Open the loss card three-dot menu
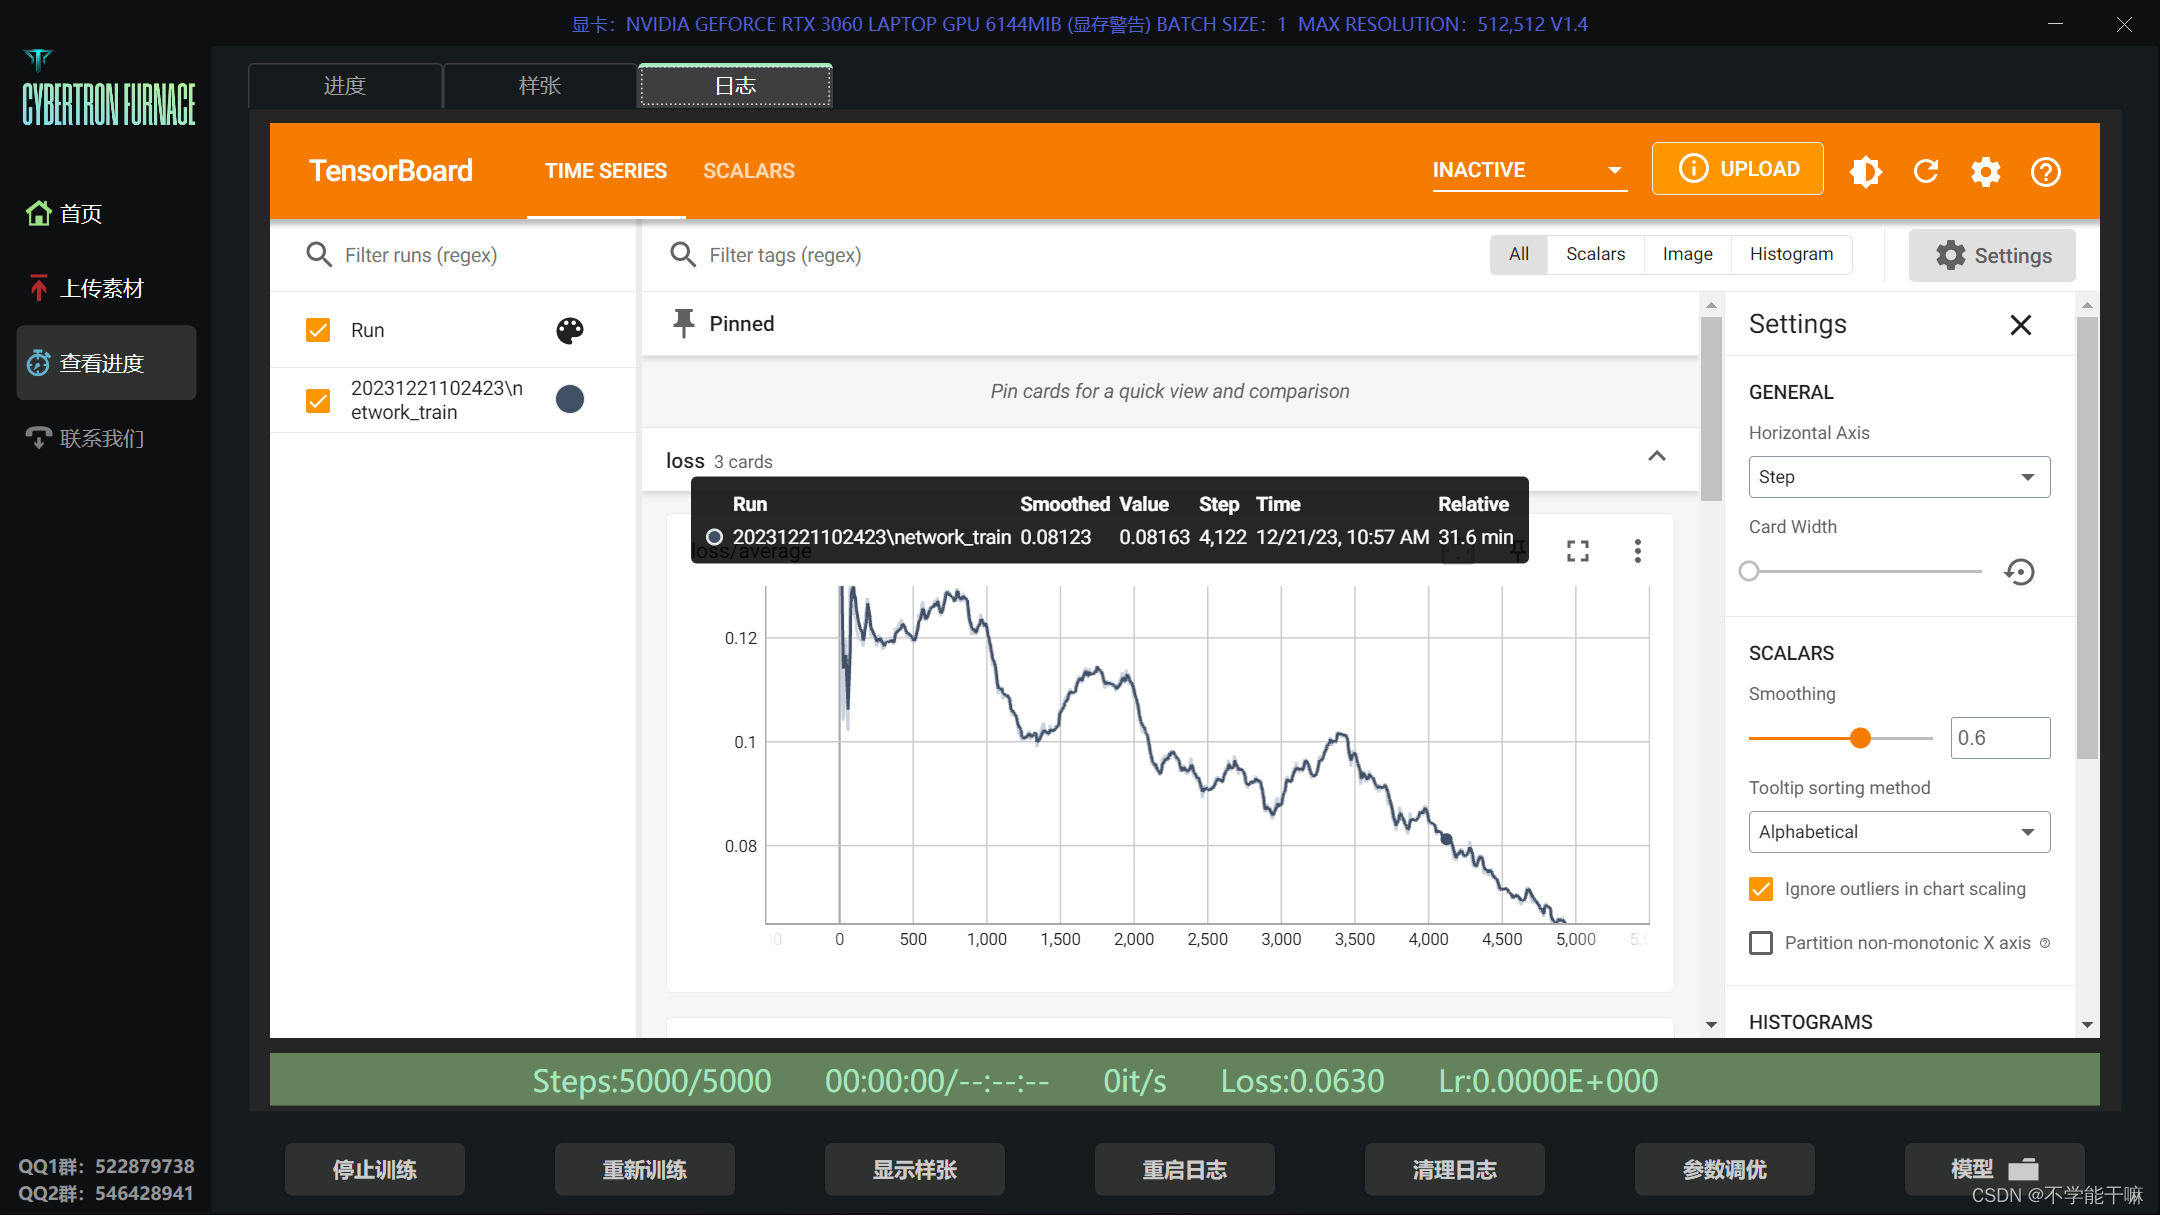Viewport: 2160px width, 1215px height. [x=1637, y=551]
